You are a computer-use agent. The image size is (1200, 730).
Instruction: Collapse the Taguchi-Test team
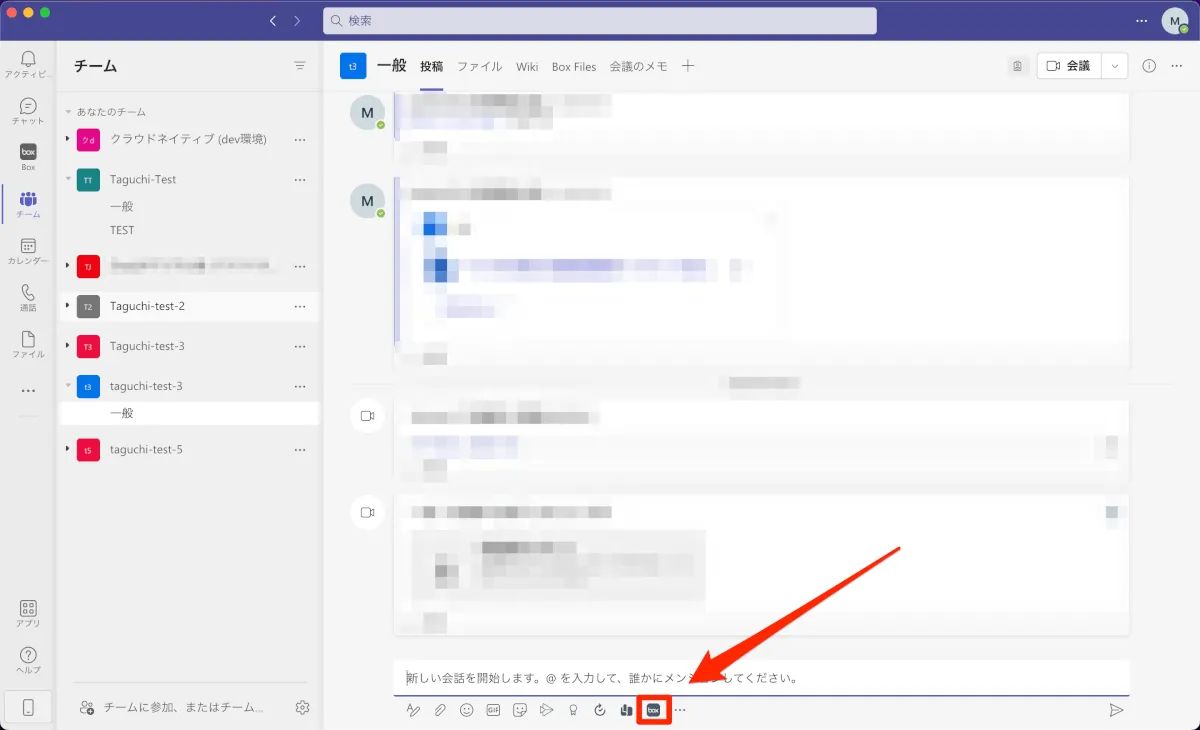(x=67, y=179)
